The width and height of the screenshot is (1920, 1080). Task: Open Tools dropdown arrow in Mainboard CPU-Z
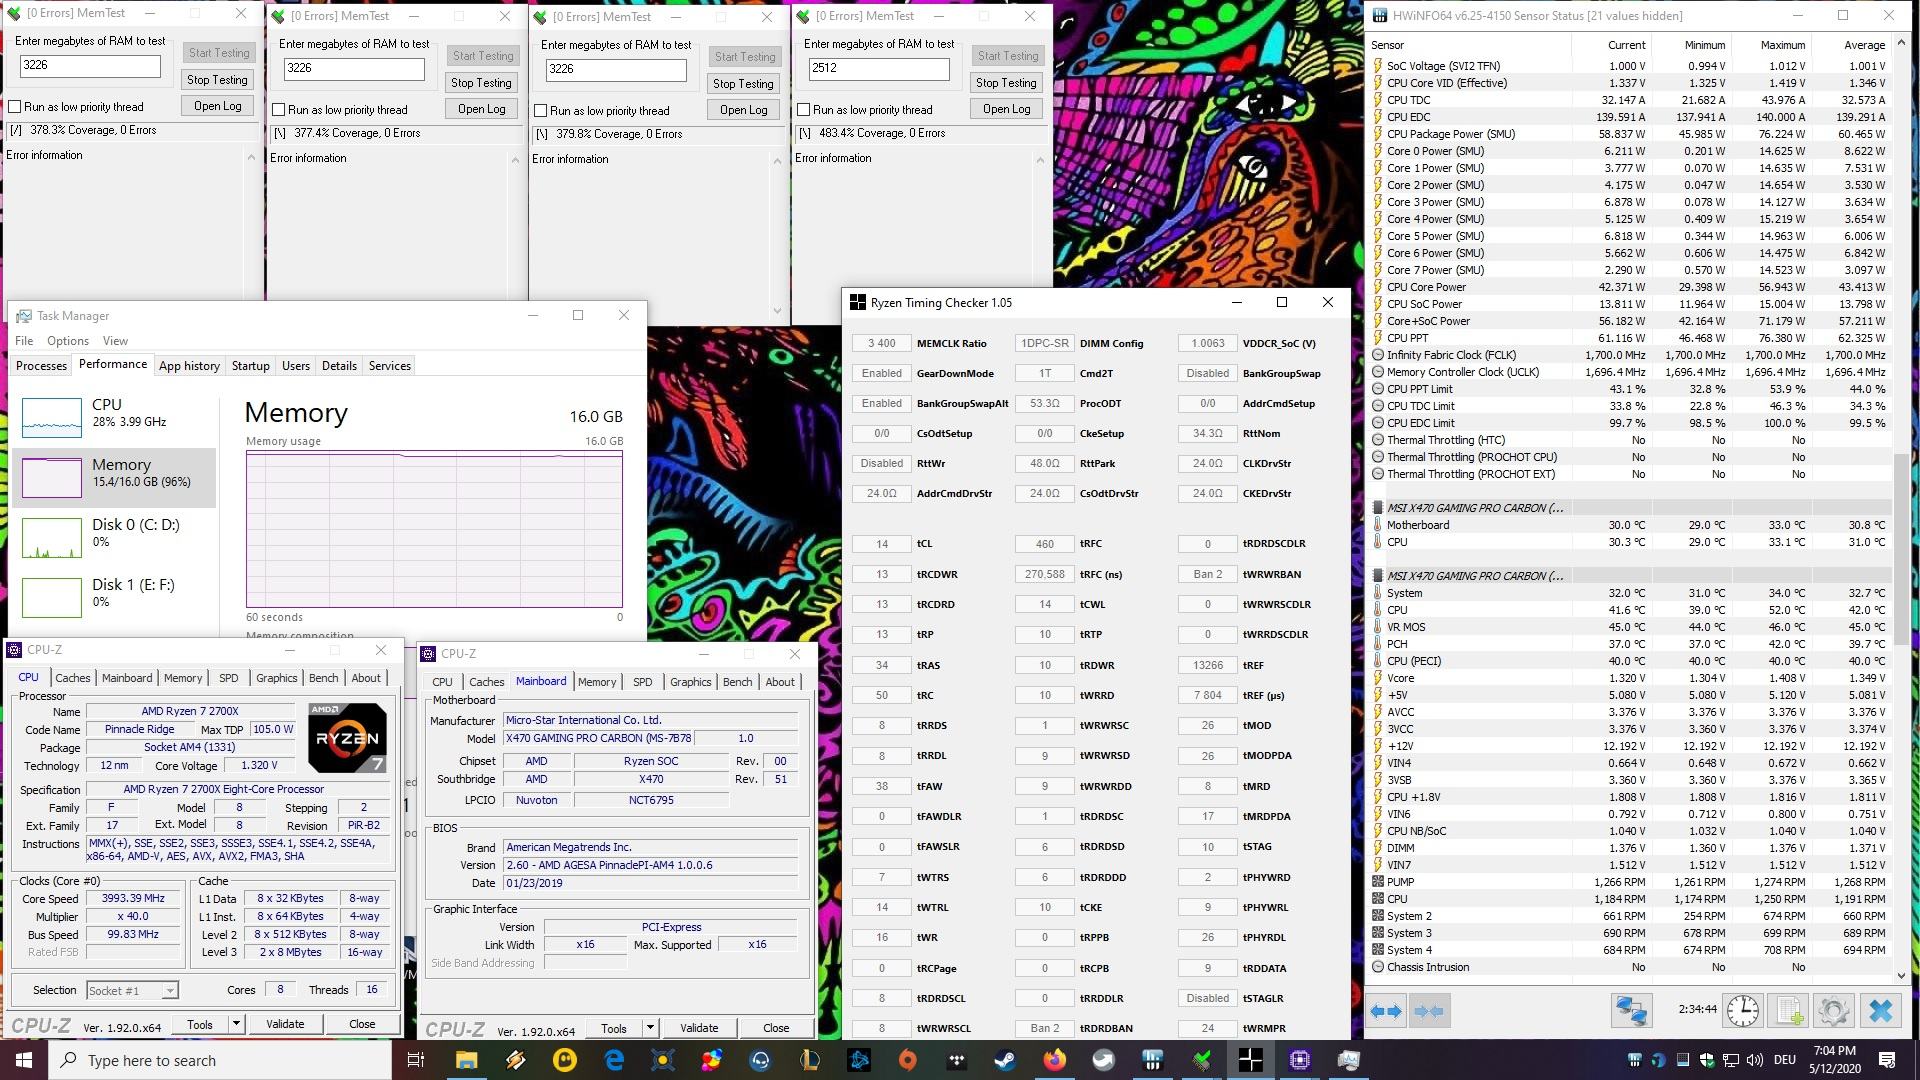650,1028
